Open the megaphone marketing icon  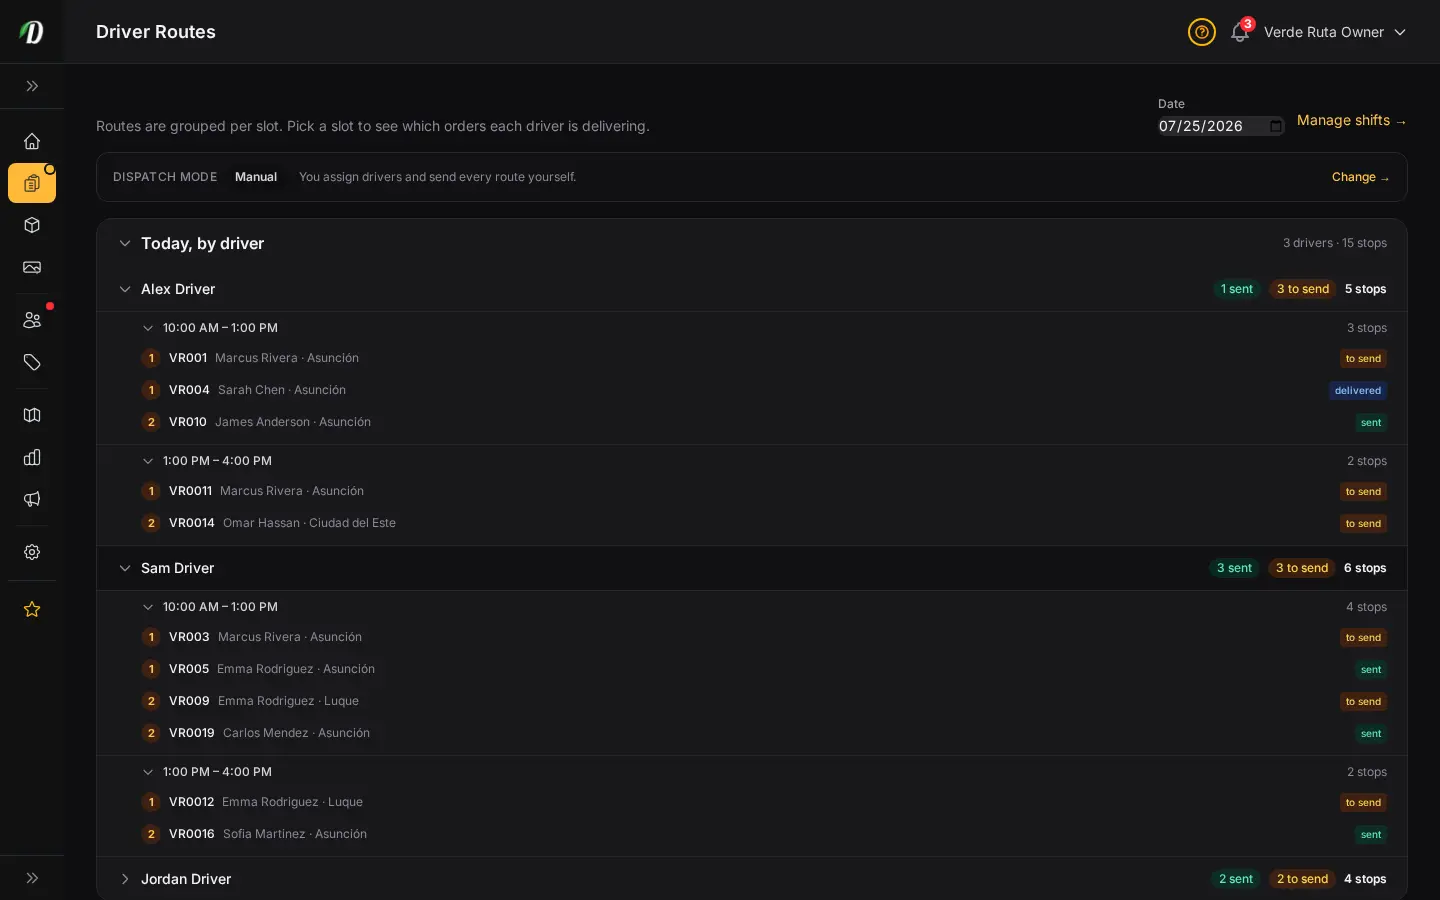32,499
